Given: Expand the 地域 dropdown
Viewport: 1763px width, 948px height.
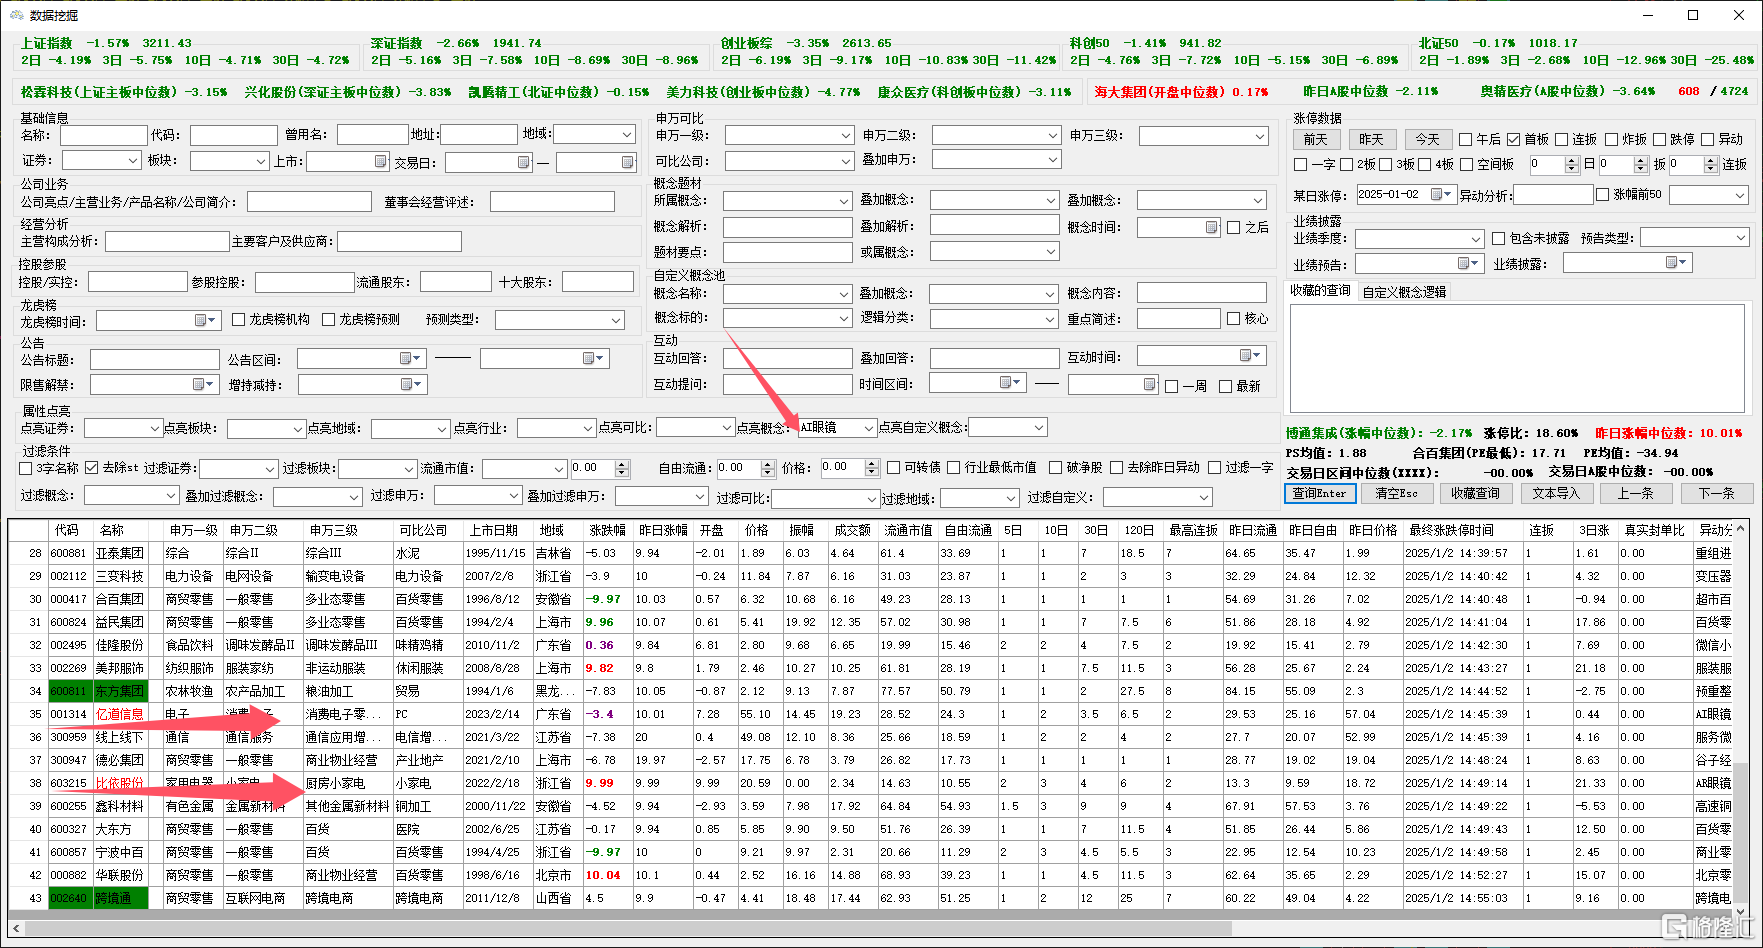Looking at the screenshot, I should [627, 134].
